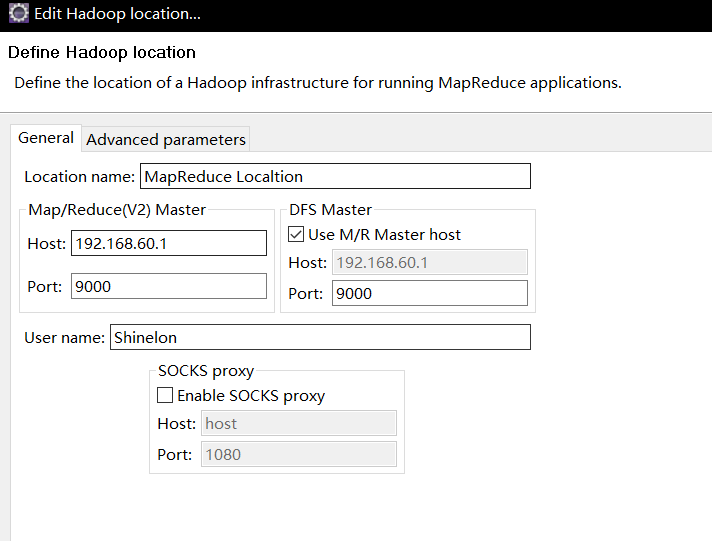This screenshot has height=541, width=712.
Task: Focus the Map/Reduce Master Host field
Action: [169, 243]
